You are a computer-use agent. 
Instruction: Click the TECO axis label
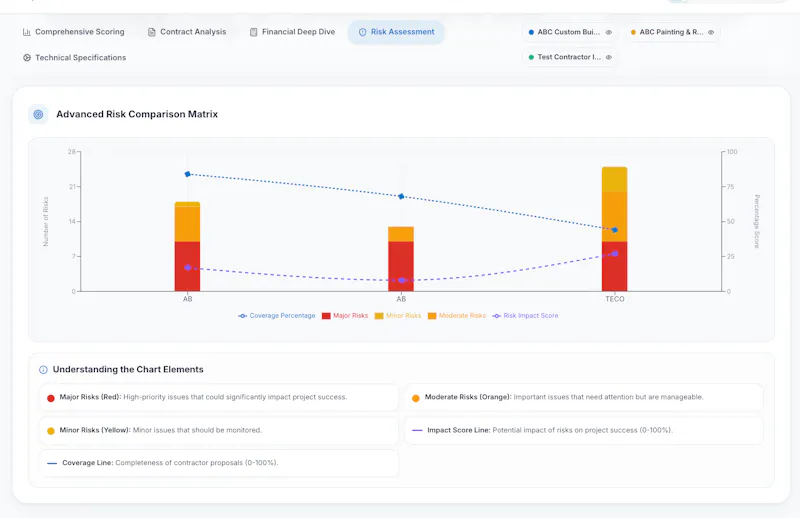615,299
